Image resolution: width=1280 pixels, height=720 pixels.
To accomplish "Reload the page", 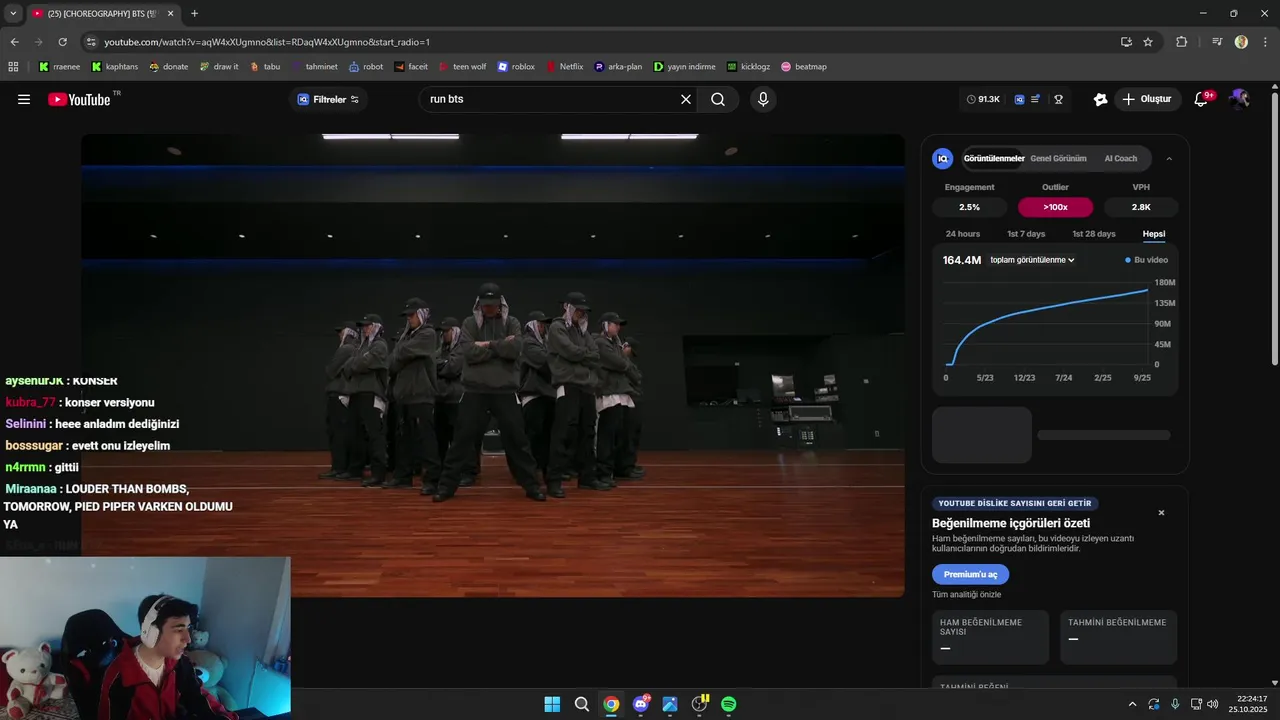I will pyautogui.click(x=62, y=42).
